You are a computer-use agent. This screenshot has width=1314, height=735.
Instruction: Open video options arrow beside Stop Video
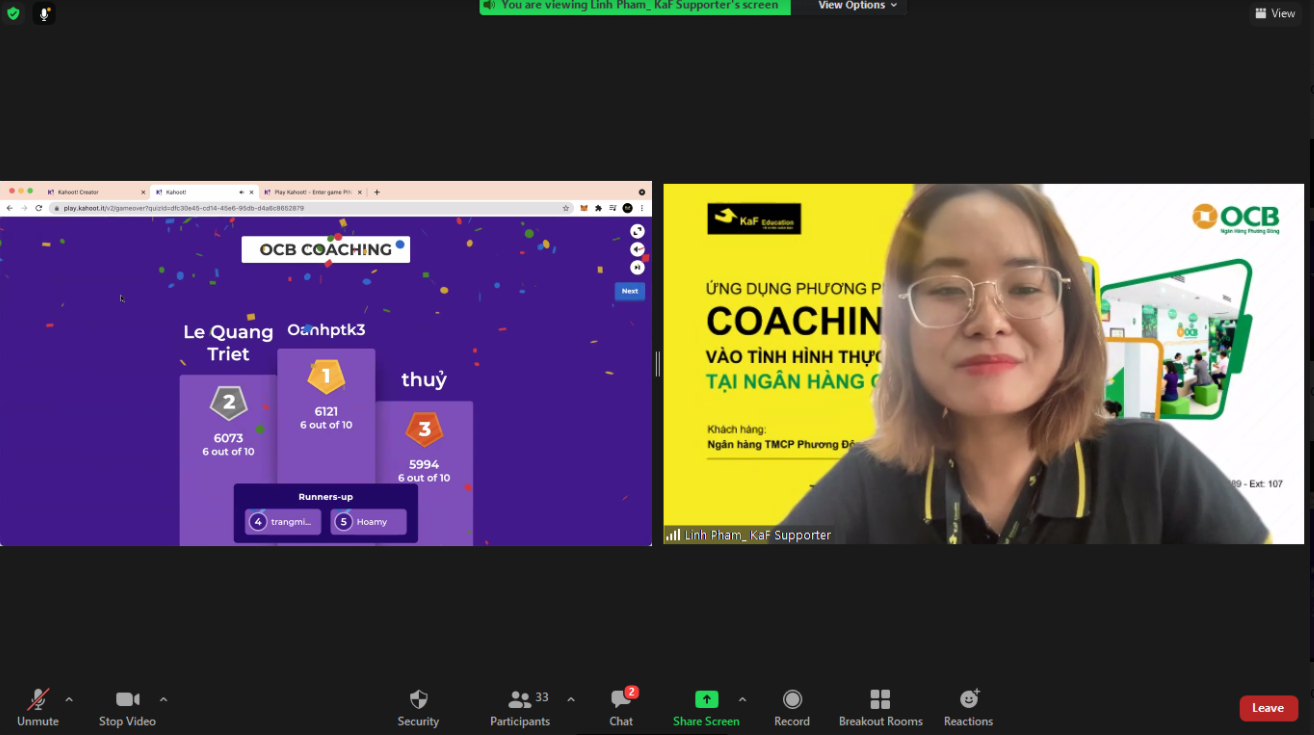point(163,699)
